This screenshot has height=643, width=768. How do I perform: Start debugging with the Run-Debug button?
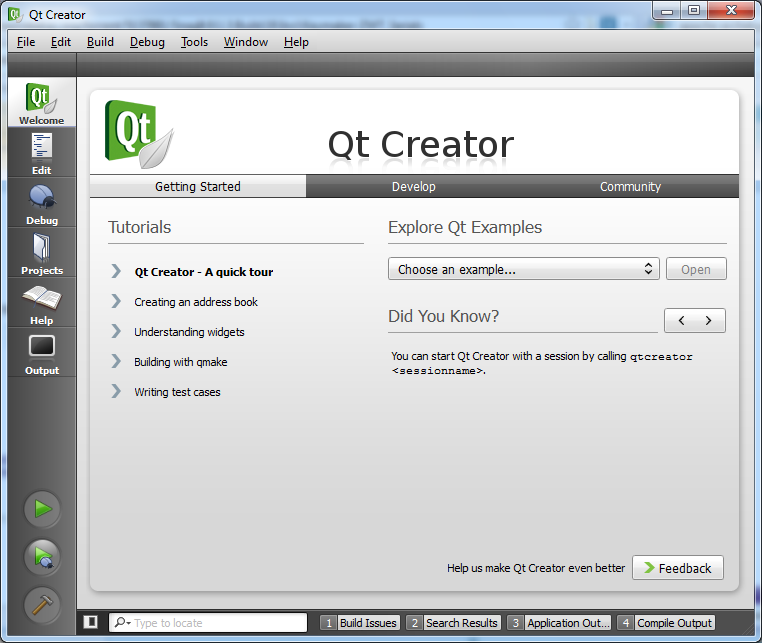43,557
